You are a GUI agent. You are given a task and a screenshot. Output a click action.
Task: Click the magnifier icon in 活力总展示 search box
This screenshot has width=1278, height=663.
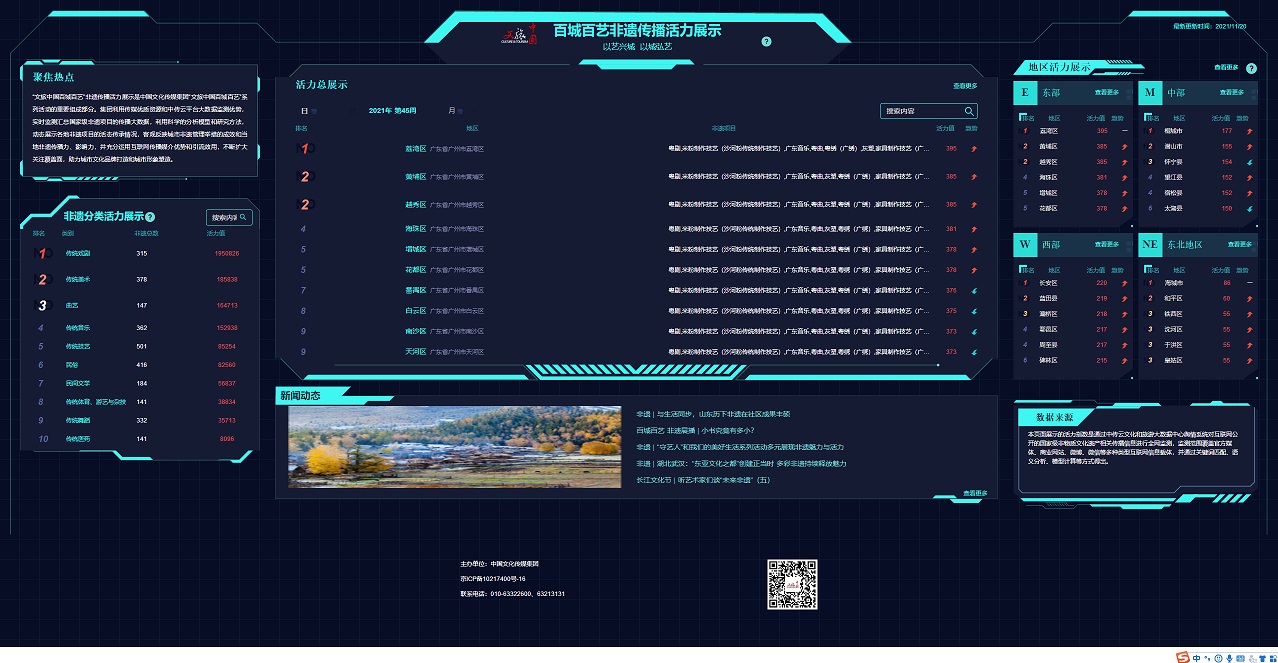[x=968, y=111]
